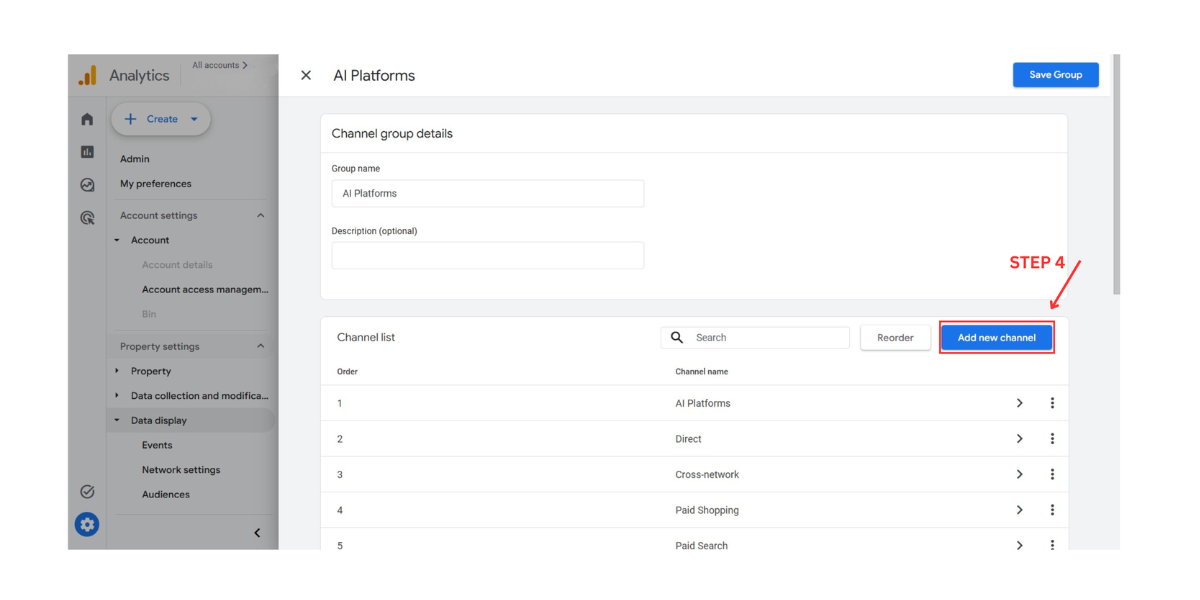Expand the AI Platforms channel row
The height and width of the screenshot is (600, 1200).
coord(1019,403)
